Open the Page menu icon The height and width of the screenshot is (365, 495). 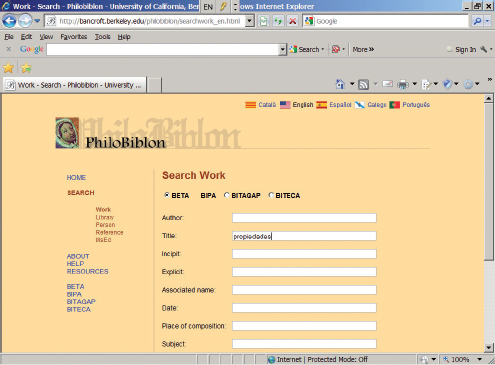(426, 84)
